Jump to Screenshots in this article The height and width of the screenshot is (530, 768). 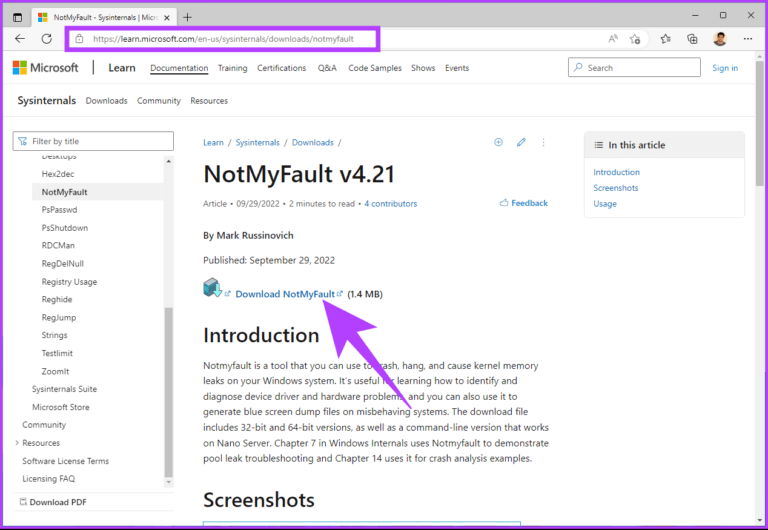(616, 188)
